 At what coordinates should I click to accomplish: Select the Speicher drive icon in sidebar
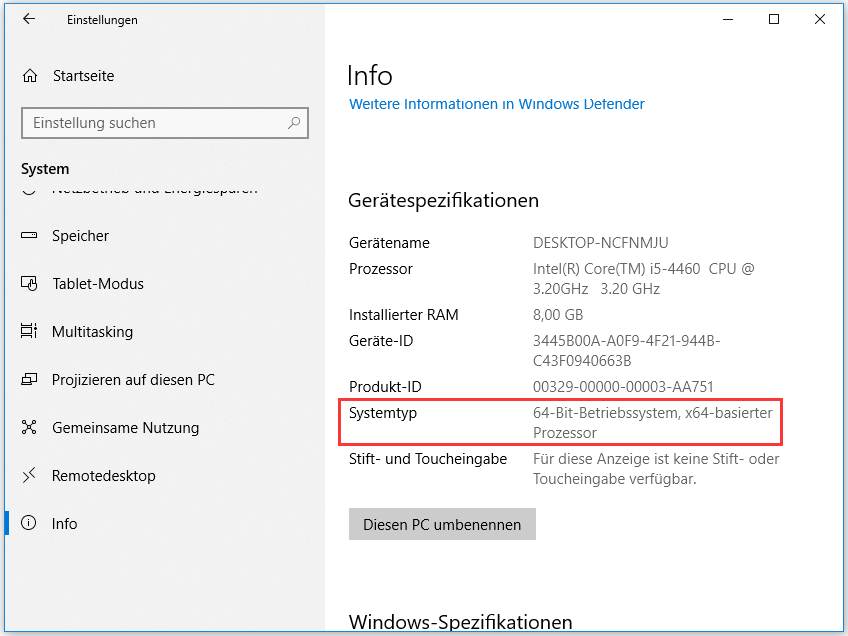[30, 235]
